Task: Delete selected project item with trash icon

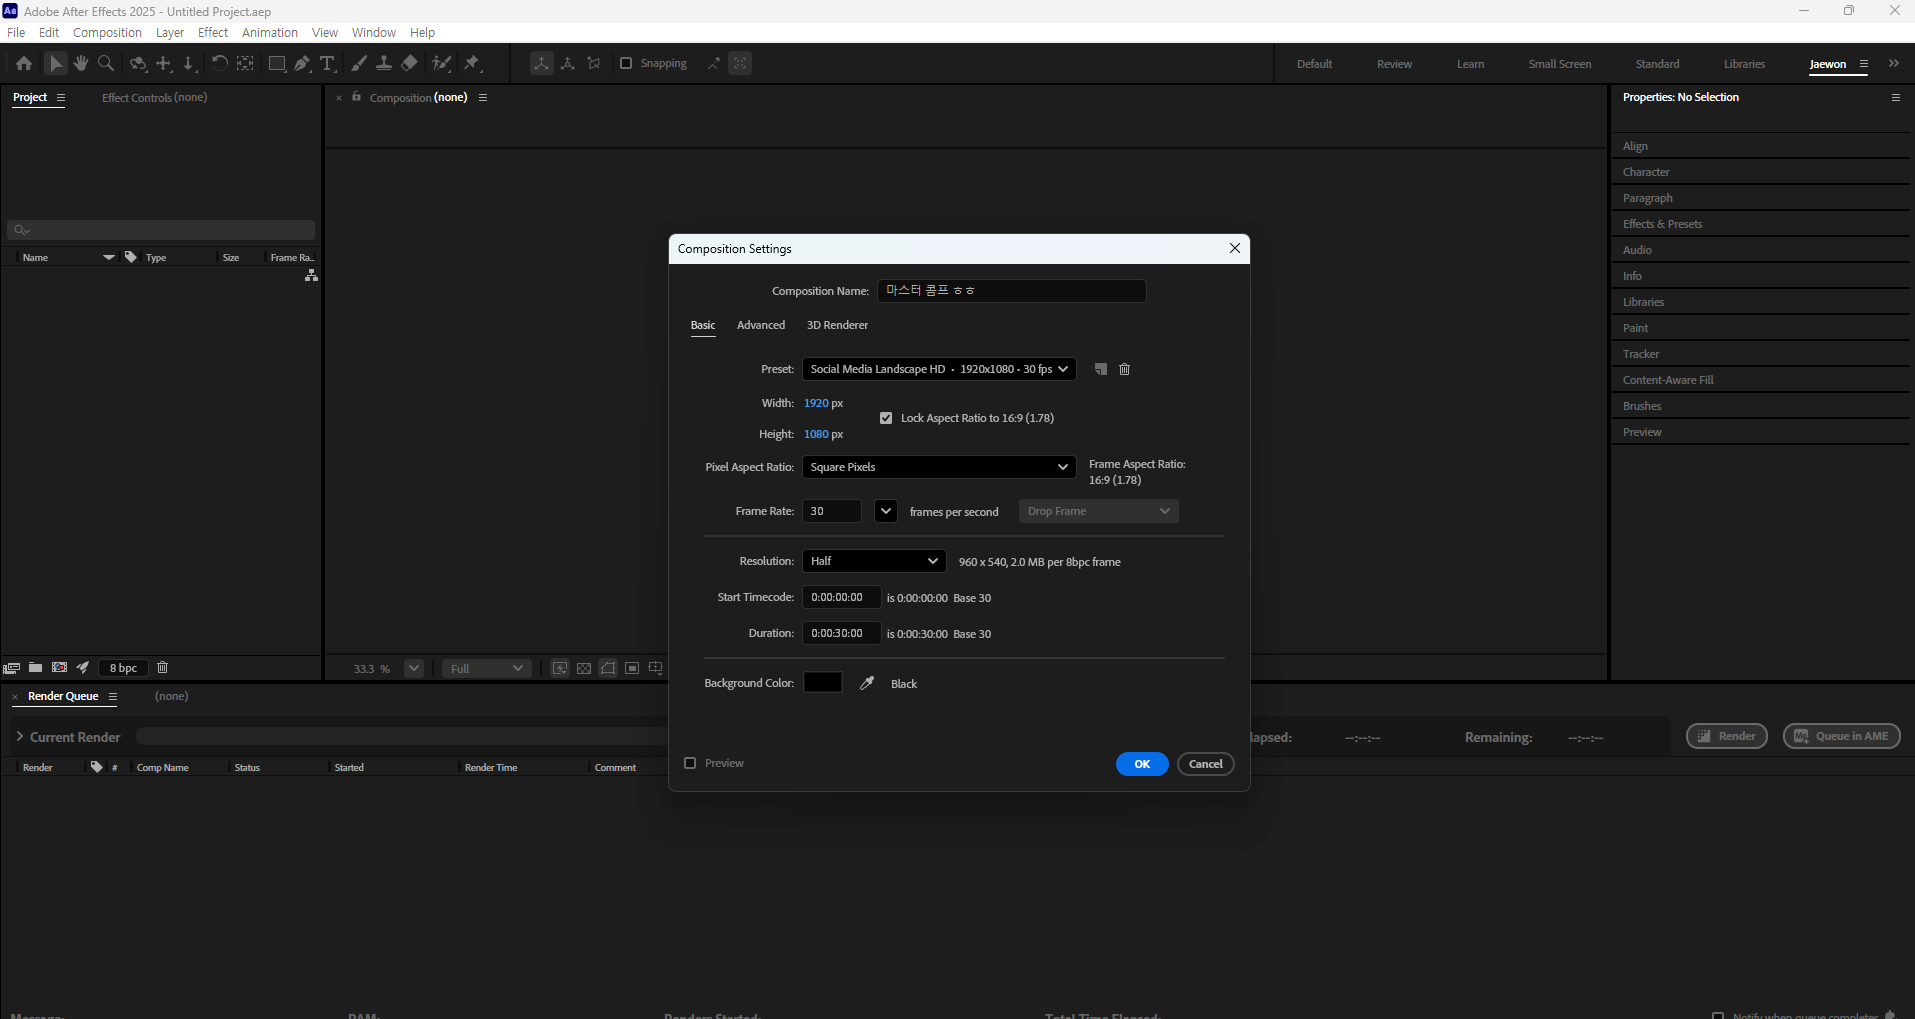Action: (x=163, y=668)
